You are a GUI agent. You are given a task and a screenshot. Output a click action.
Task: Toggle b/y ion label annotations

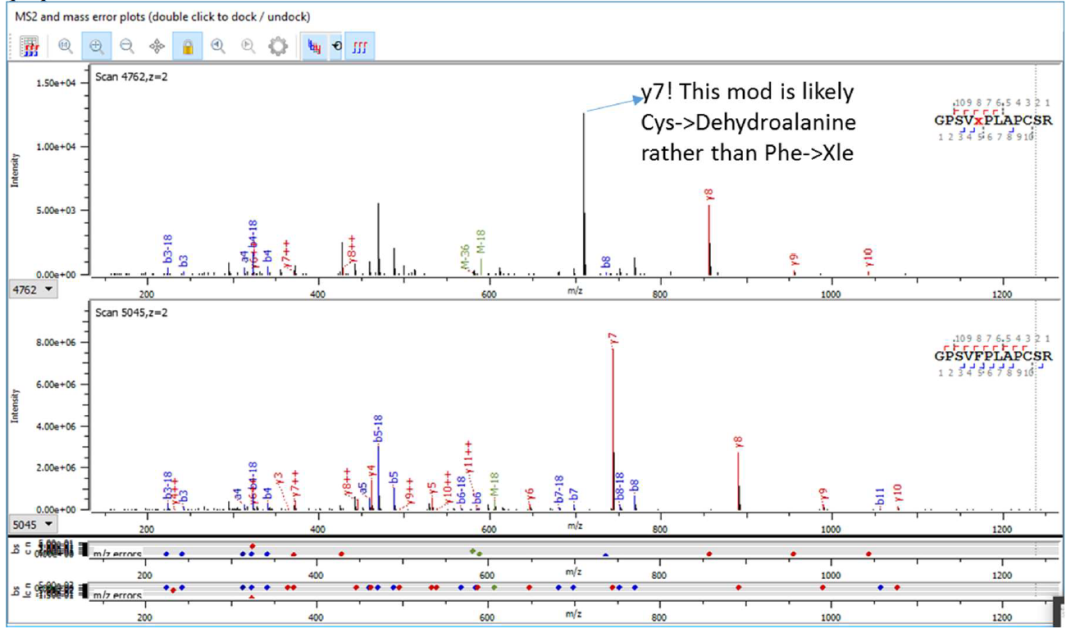click(x=314, y=46)
